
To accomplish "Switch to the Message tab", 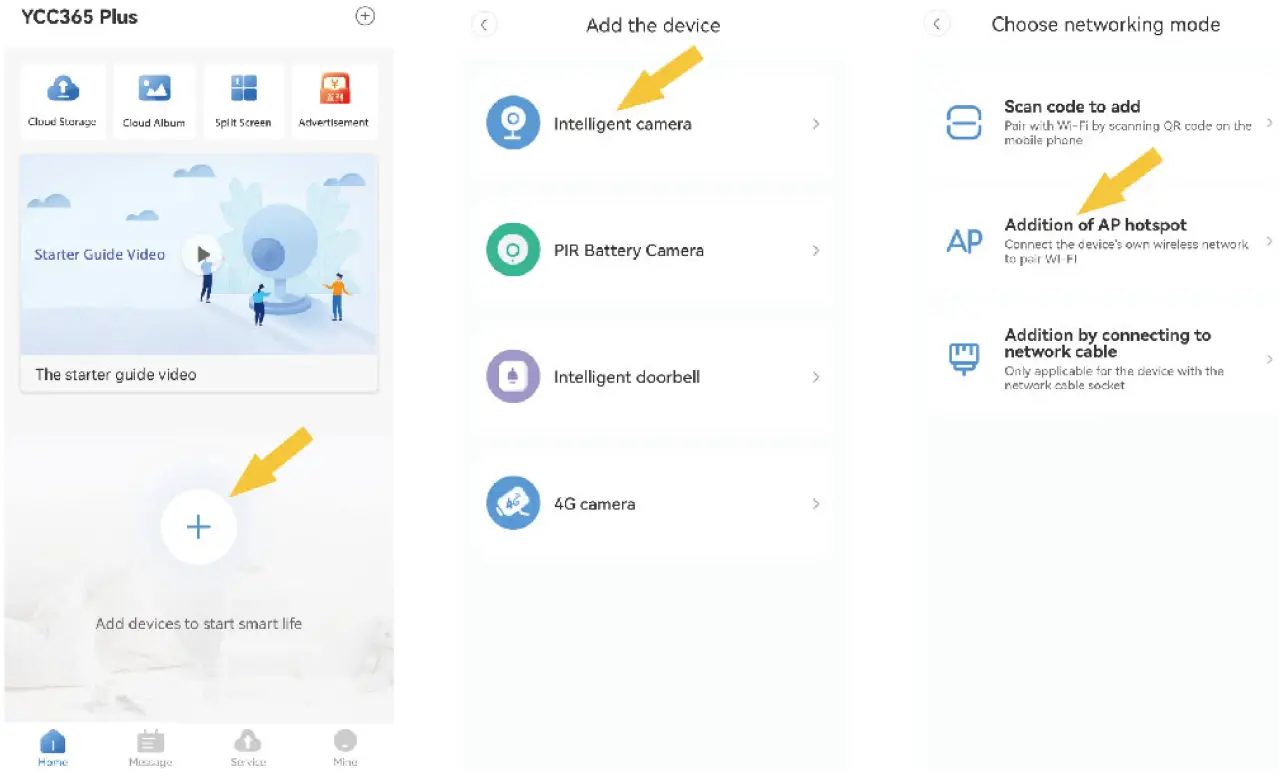I will (150, 748).
